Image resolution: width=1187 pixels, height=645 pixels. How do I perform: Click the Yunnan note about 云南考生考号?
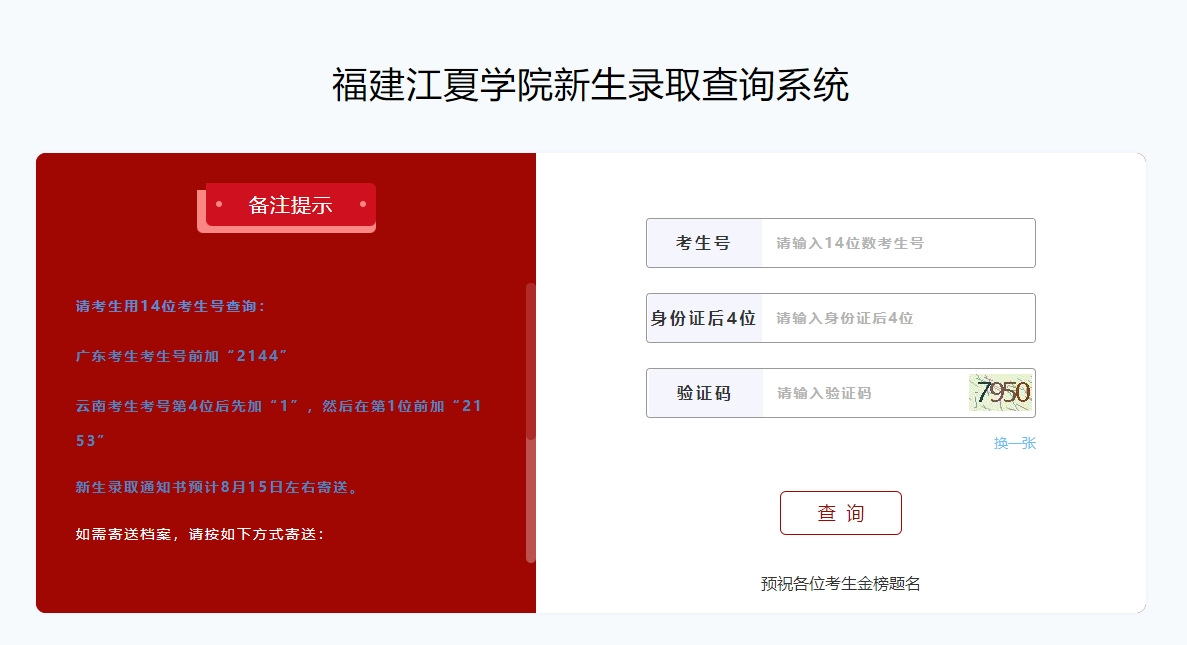[x=279, y=422]
